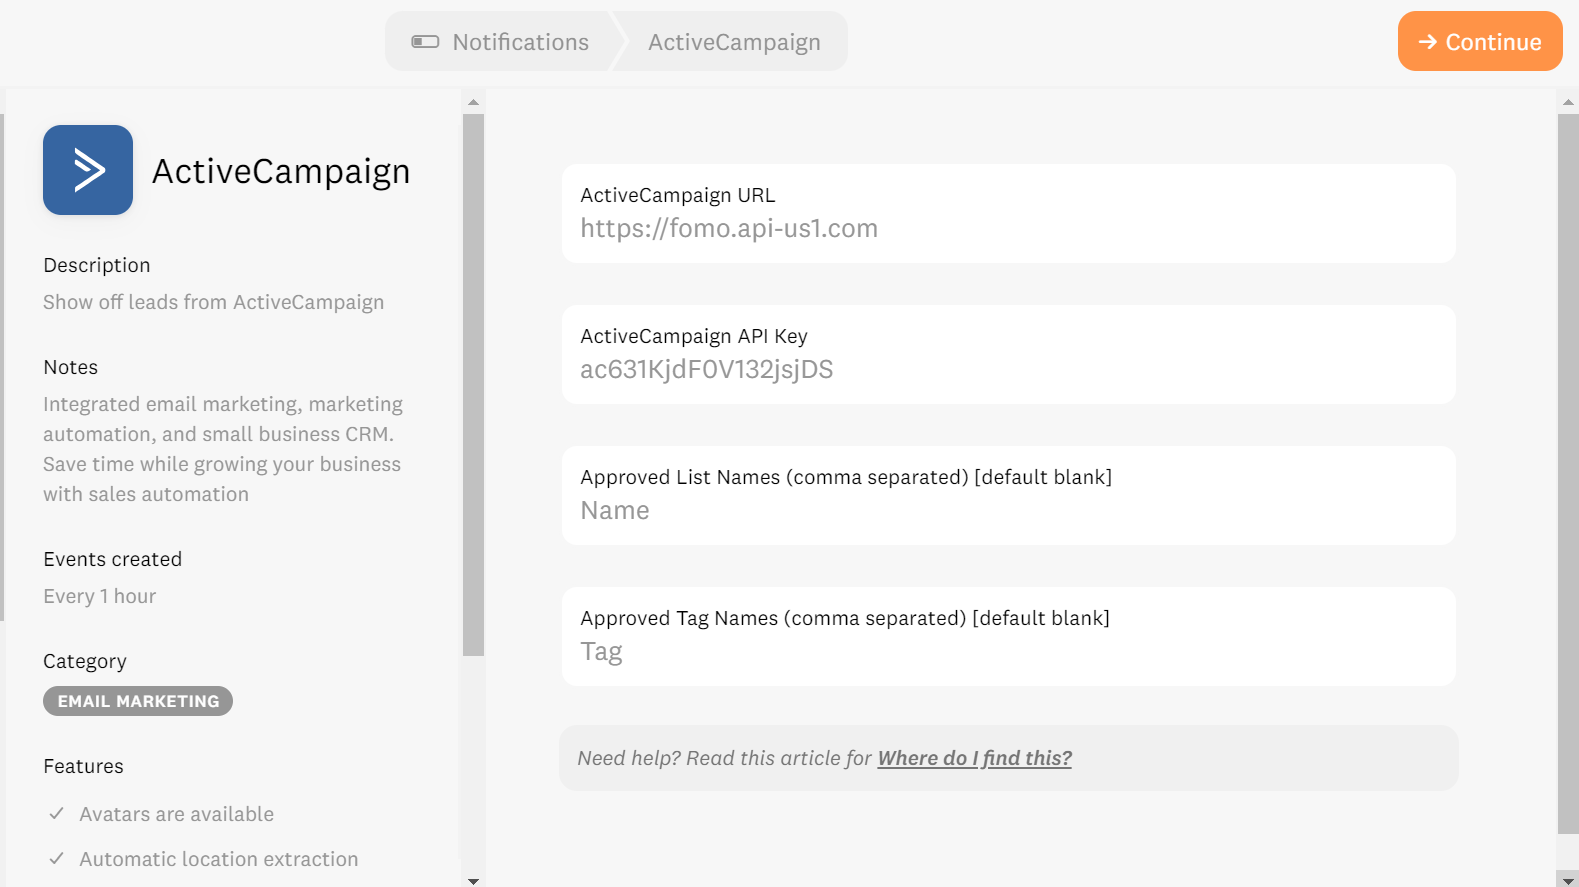Click the checkmark beside Automatic location extraction

coord(57,858)
